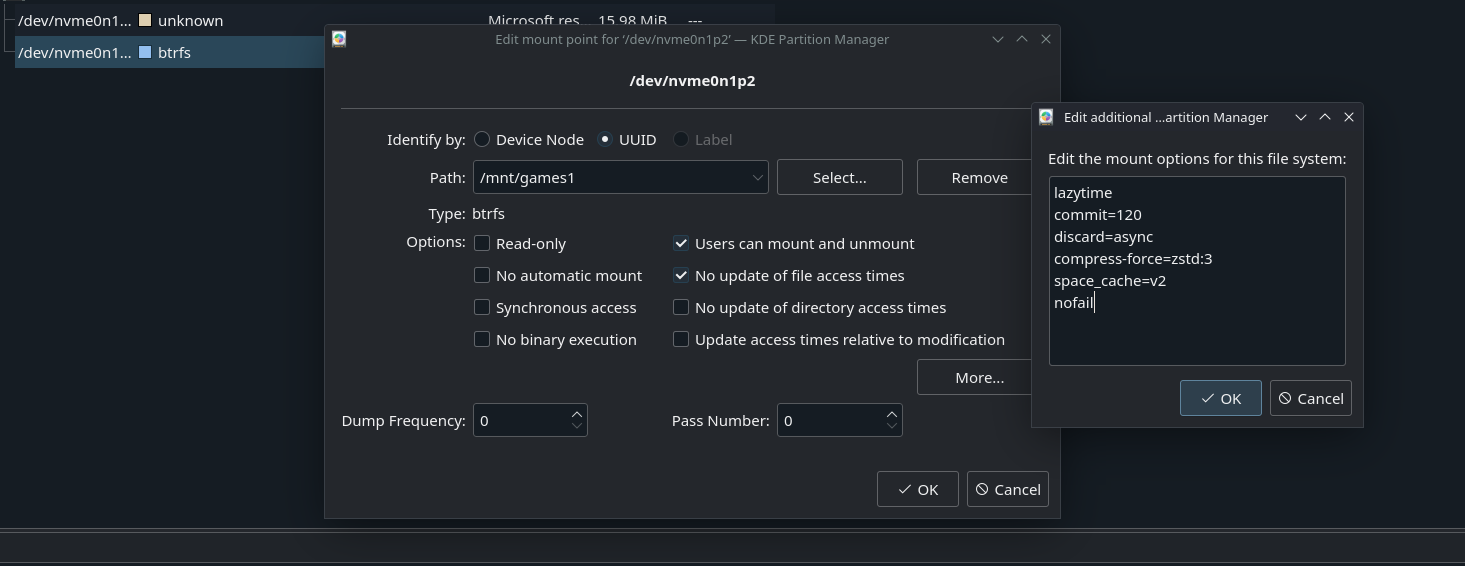
Task: Open the Path dropdown for /mnt/games1
Action: point(757,178)
